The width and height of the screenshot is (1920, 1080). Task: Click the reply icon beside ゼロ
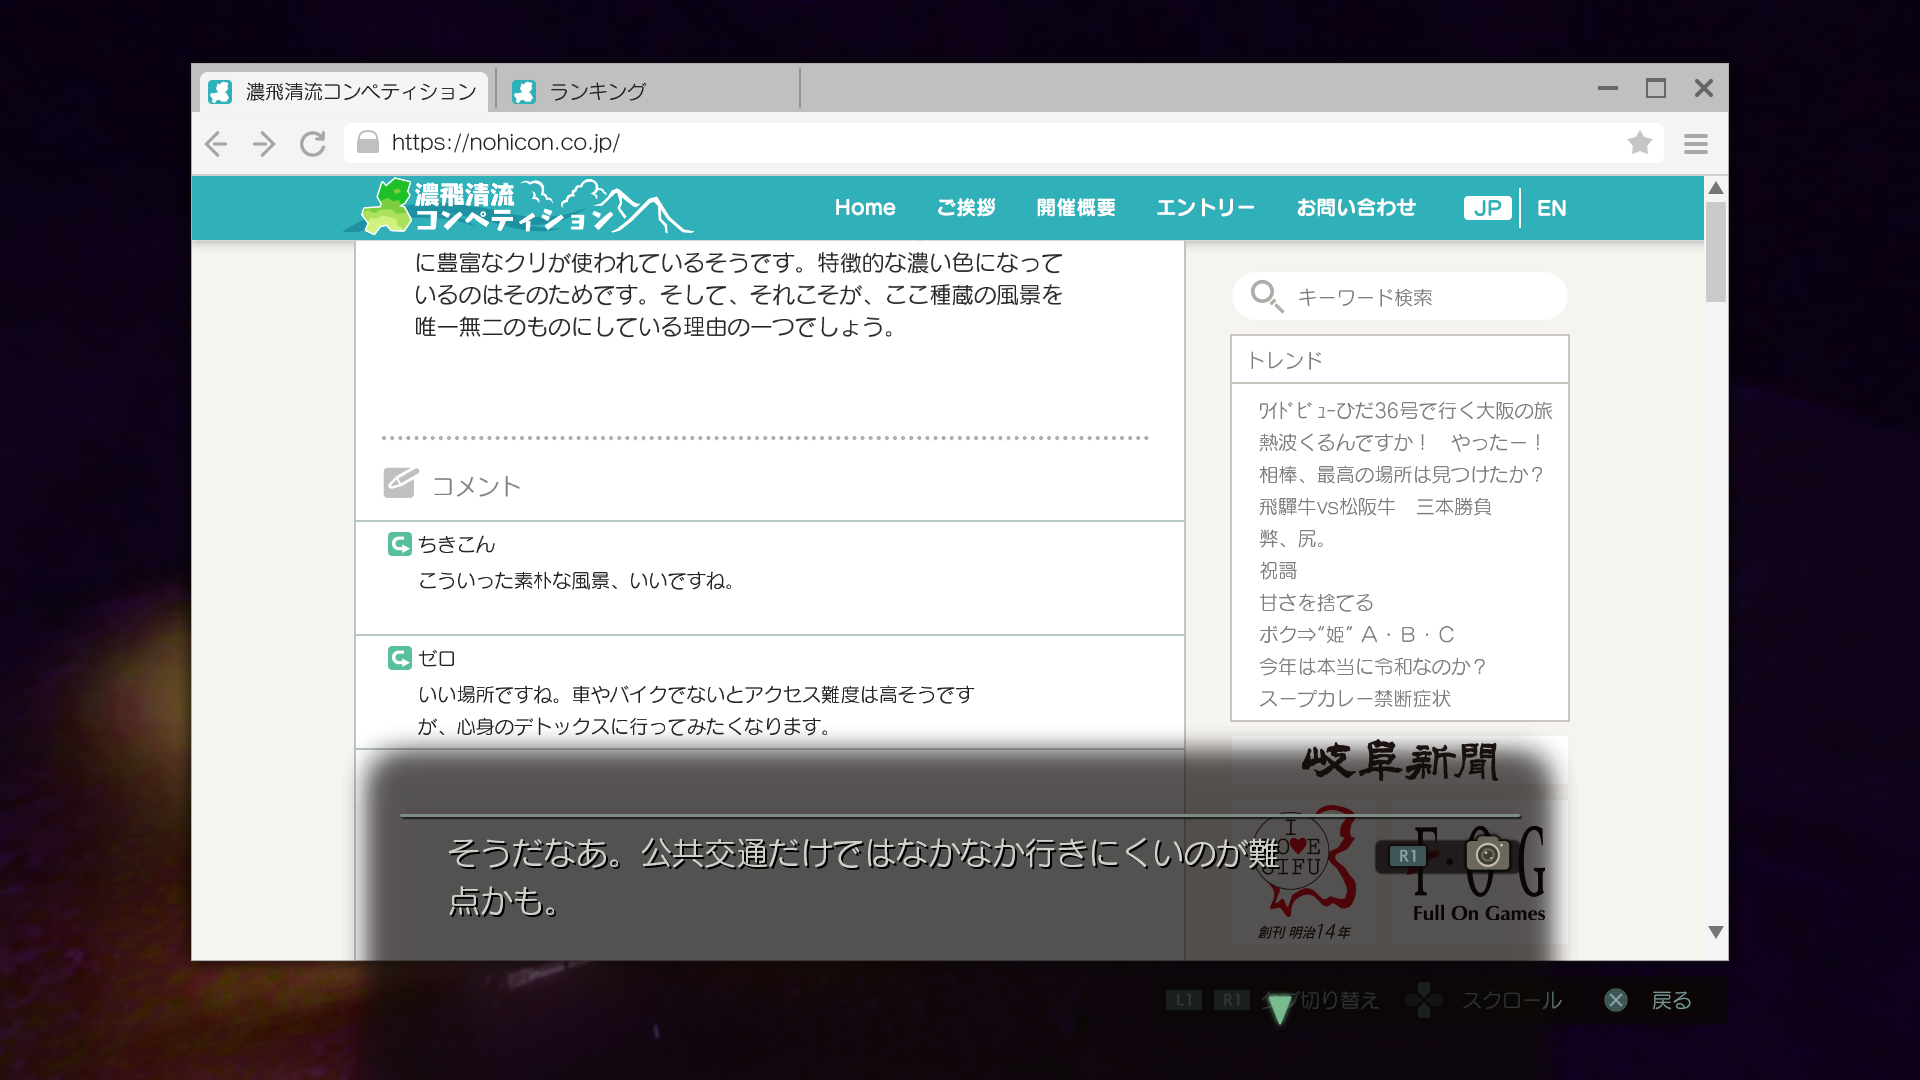(399, 658)
